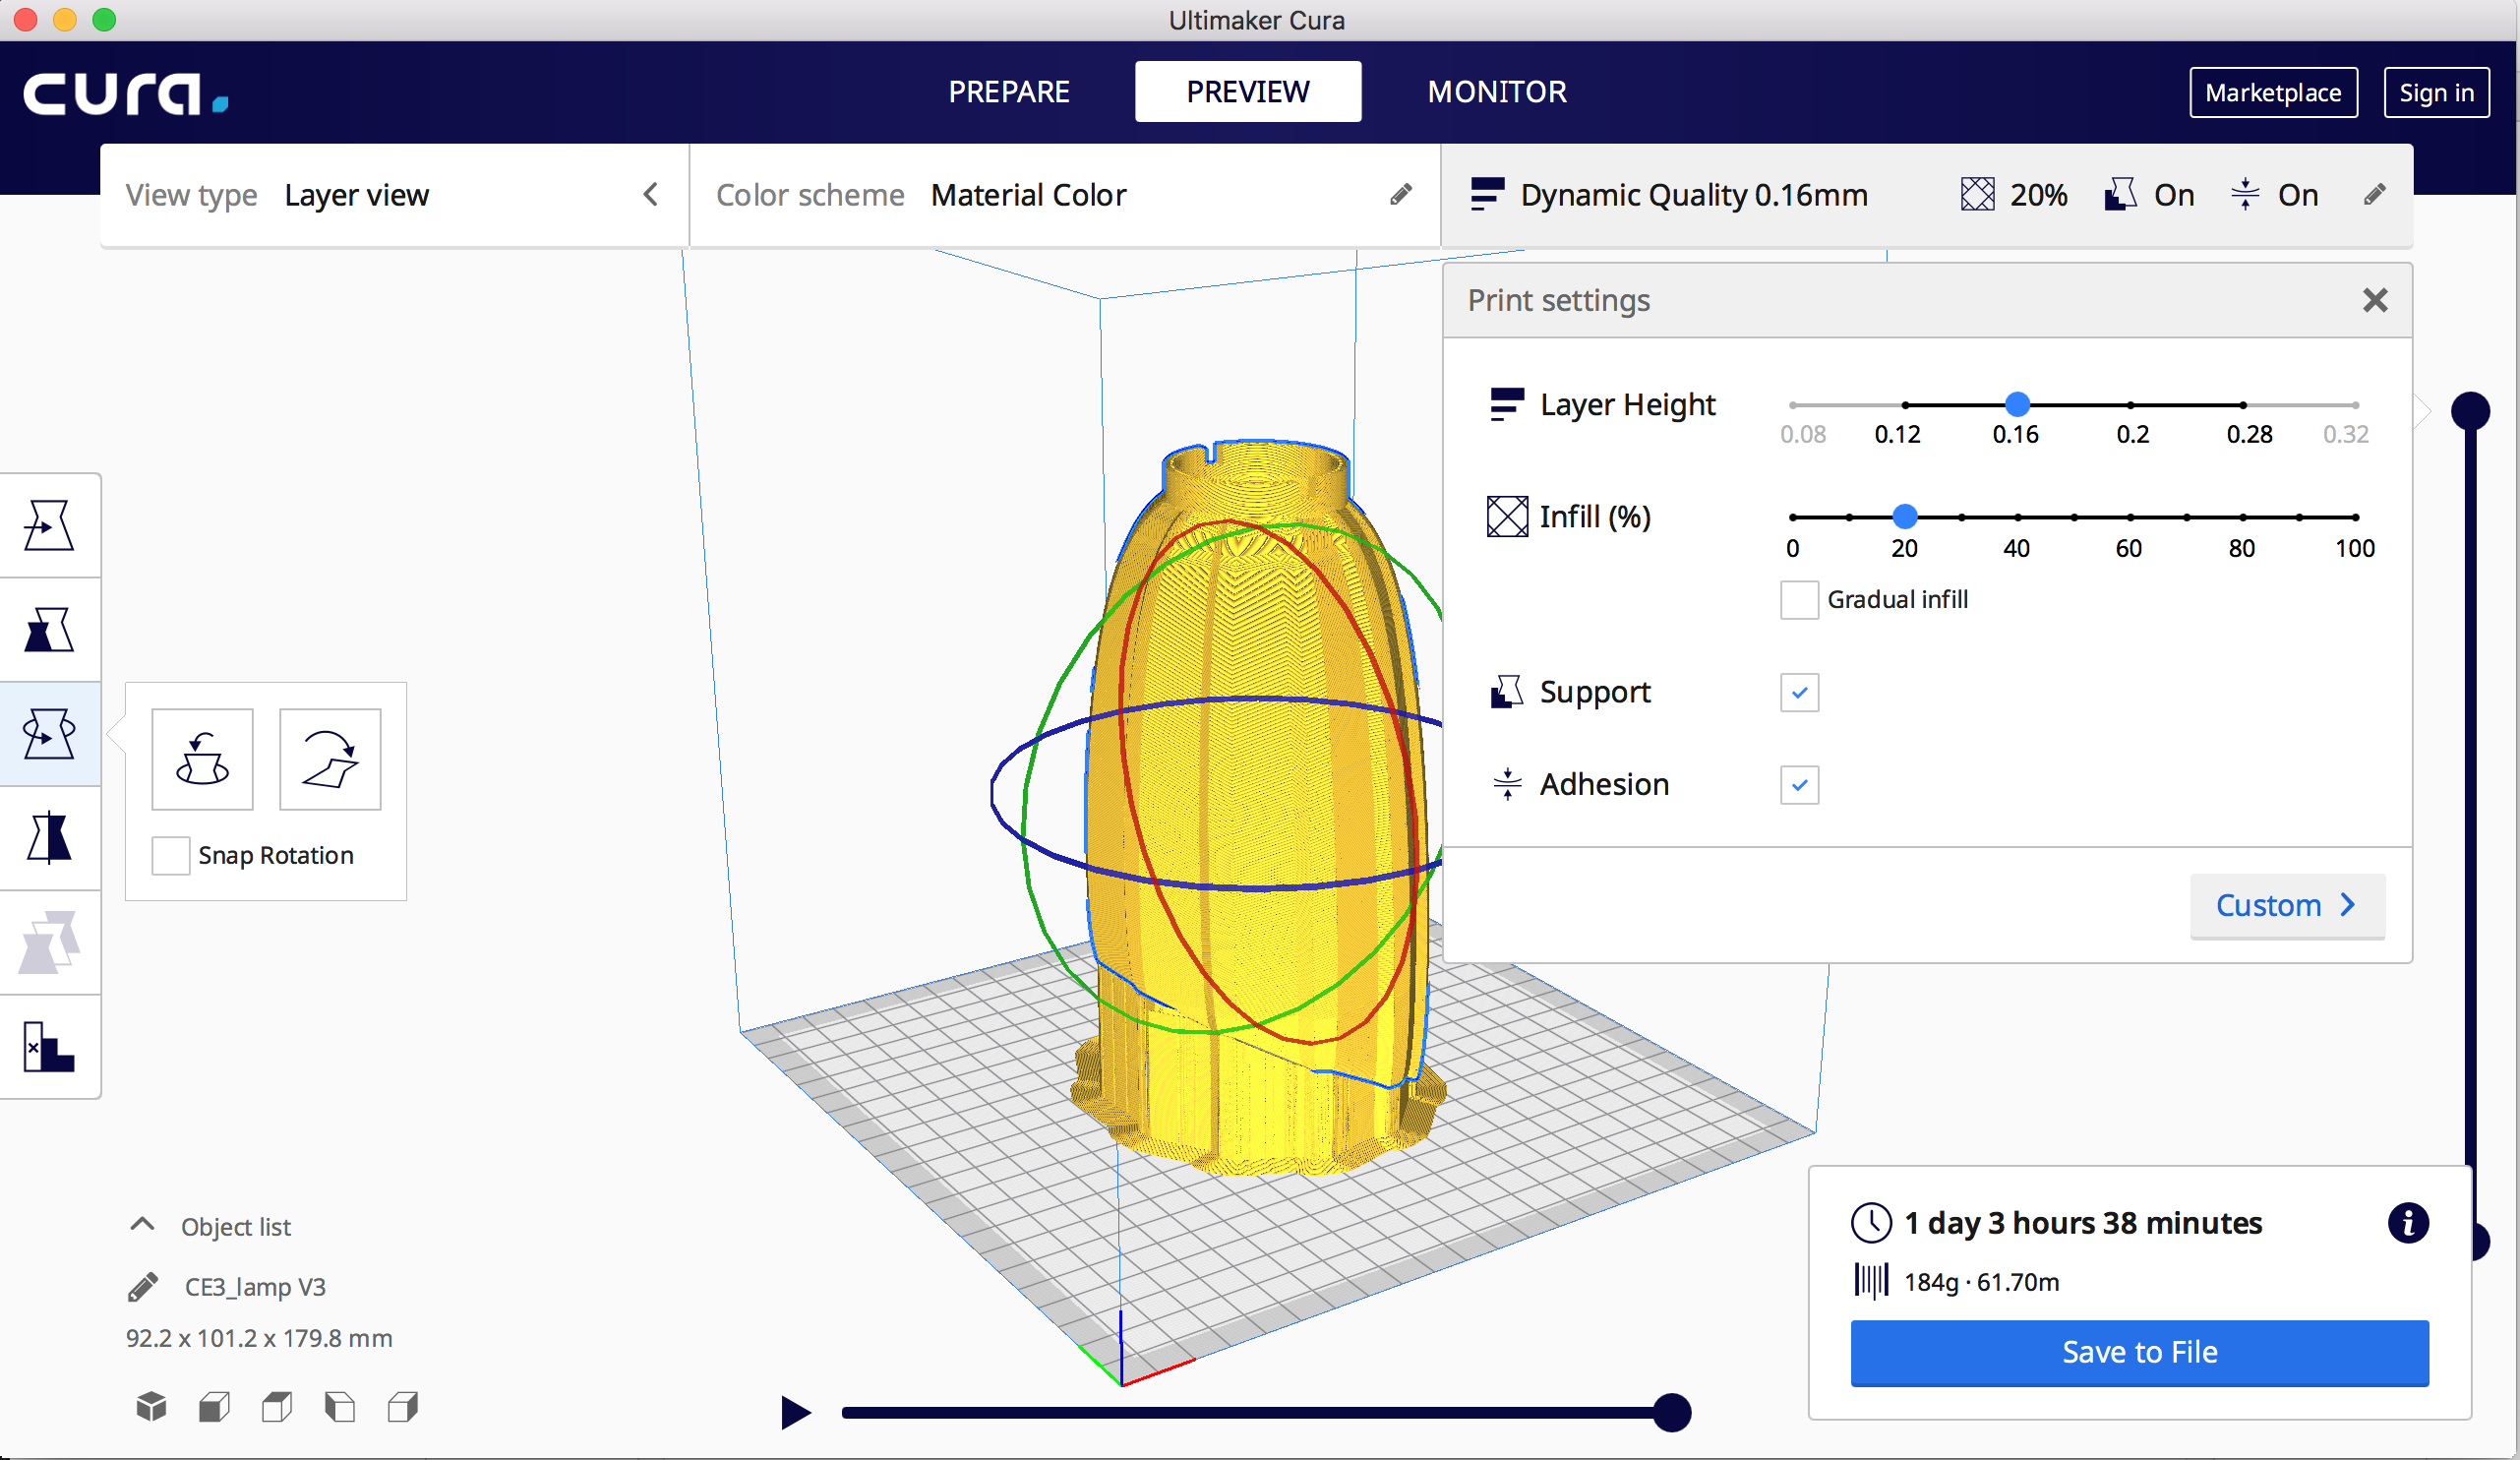Image resolution: width=2520 pixels, height=1460 pixels.
Task: Close the Print settings panel
Action: [x=2375, y=300]
